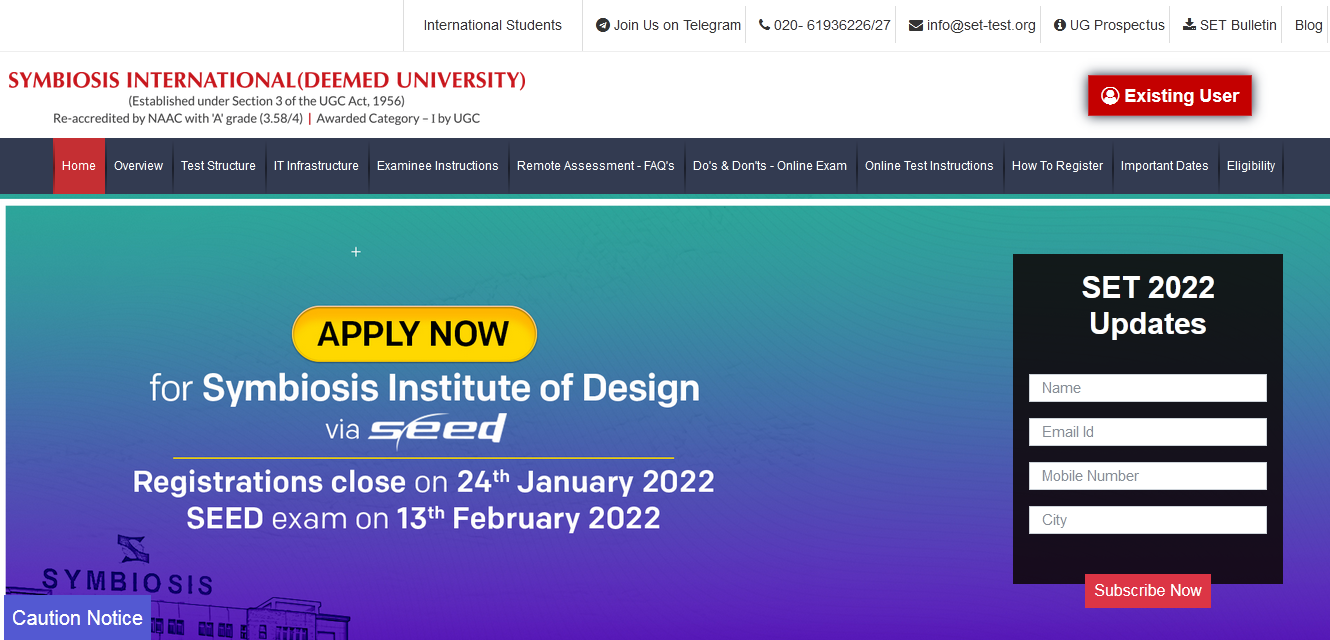This screenshot has width=1330, height=640.
Task: Click the Symbiosis International University logo
Action: (x=267, y=97)
